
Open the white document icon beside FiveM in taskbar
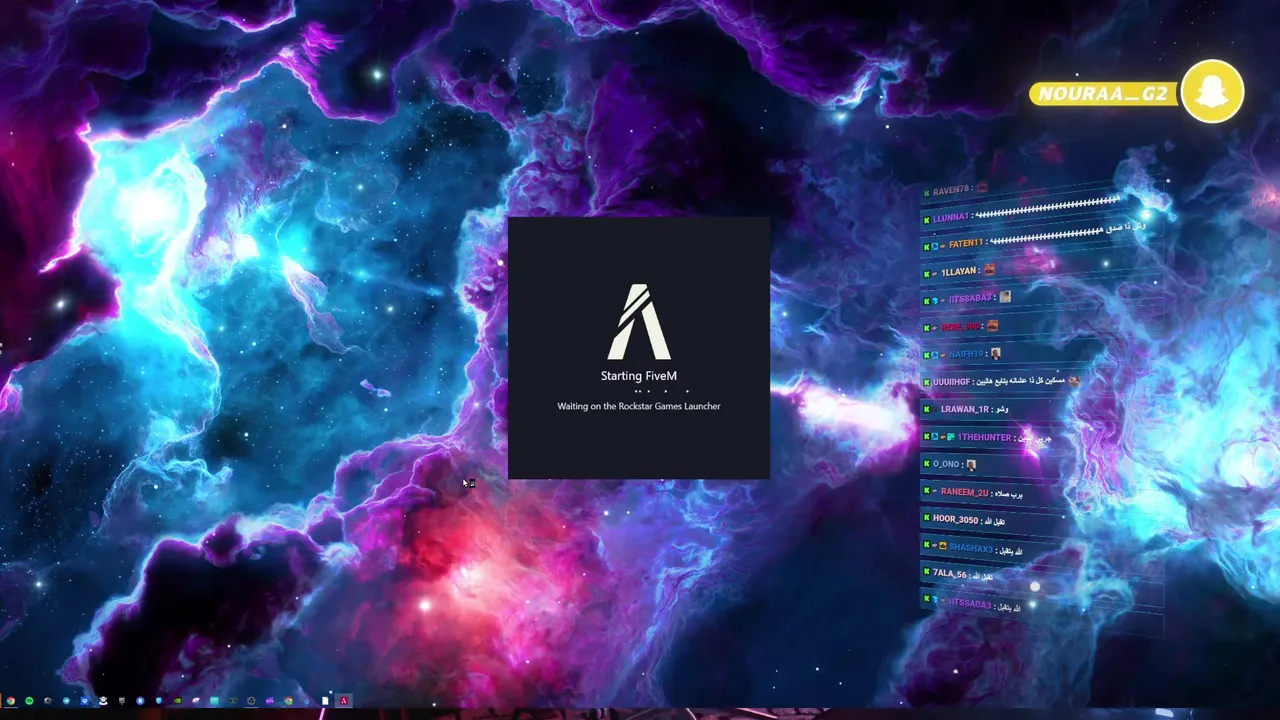pyautogui.click(x=325, y=701)
